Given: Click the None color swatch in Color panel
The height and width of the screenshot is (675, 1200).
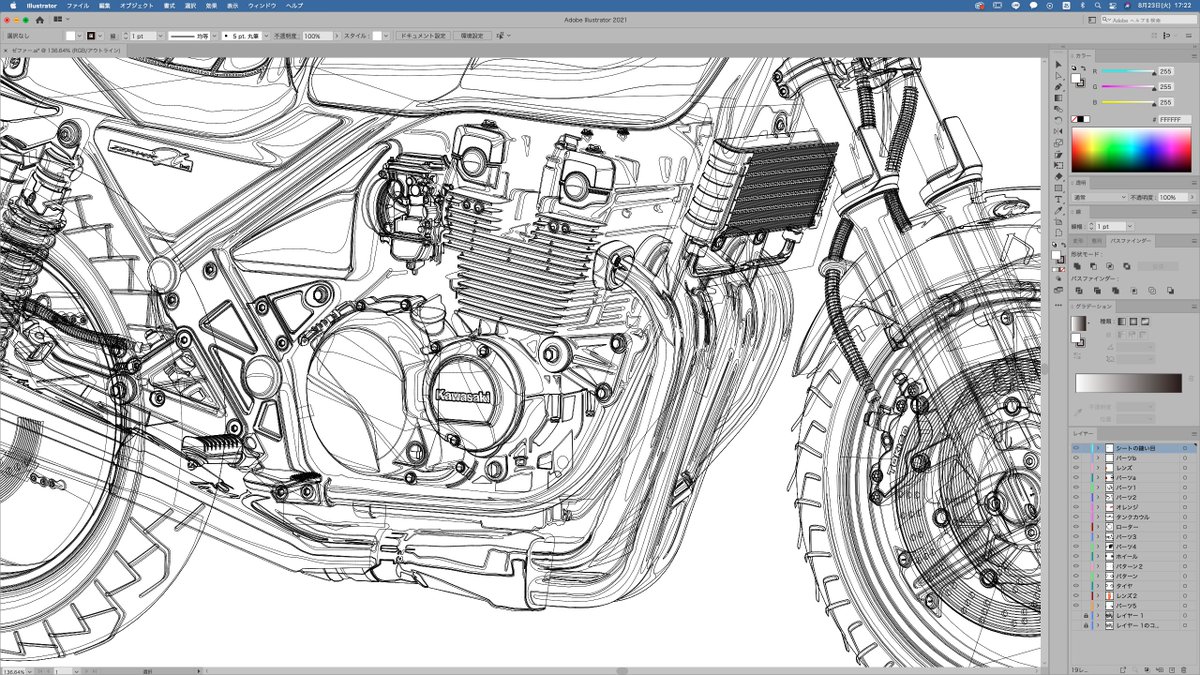Looking at the screenshot, I should click(x=1076, y=119).
